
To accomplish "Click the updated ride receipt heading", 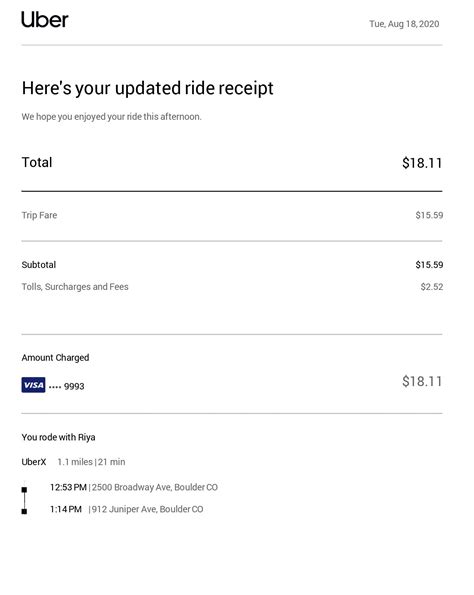I will [x=148, y=88].
